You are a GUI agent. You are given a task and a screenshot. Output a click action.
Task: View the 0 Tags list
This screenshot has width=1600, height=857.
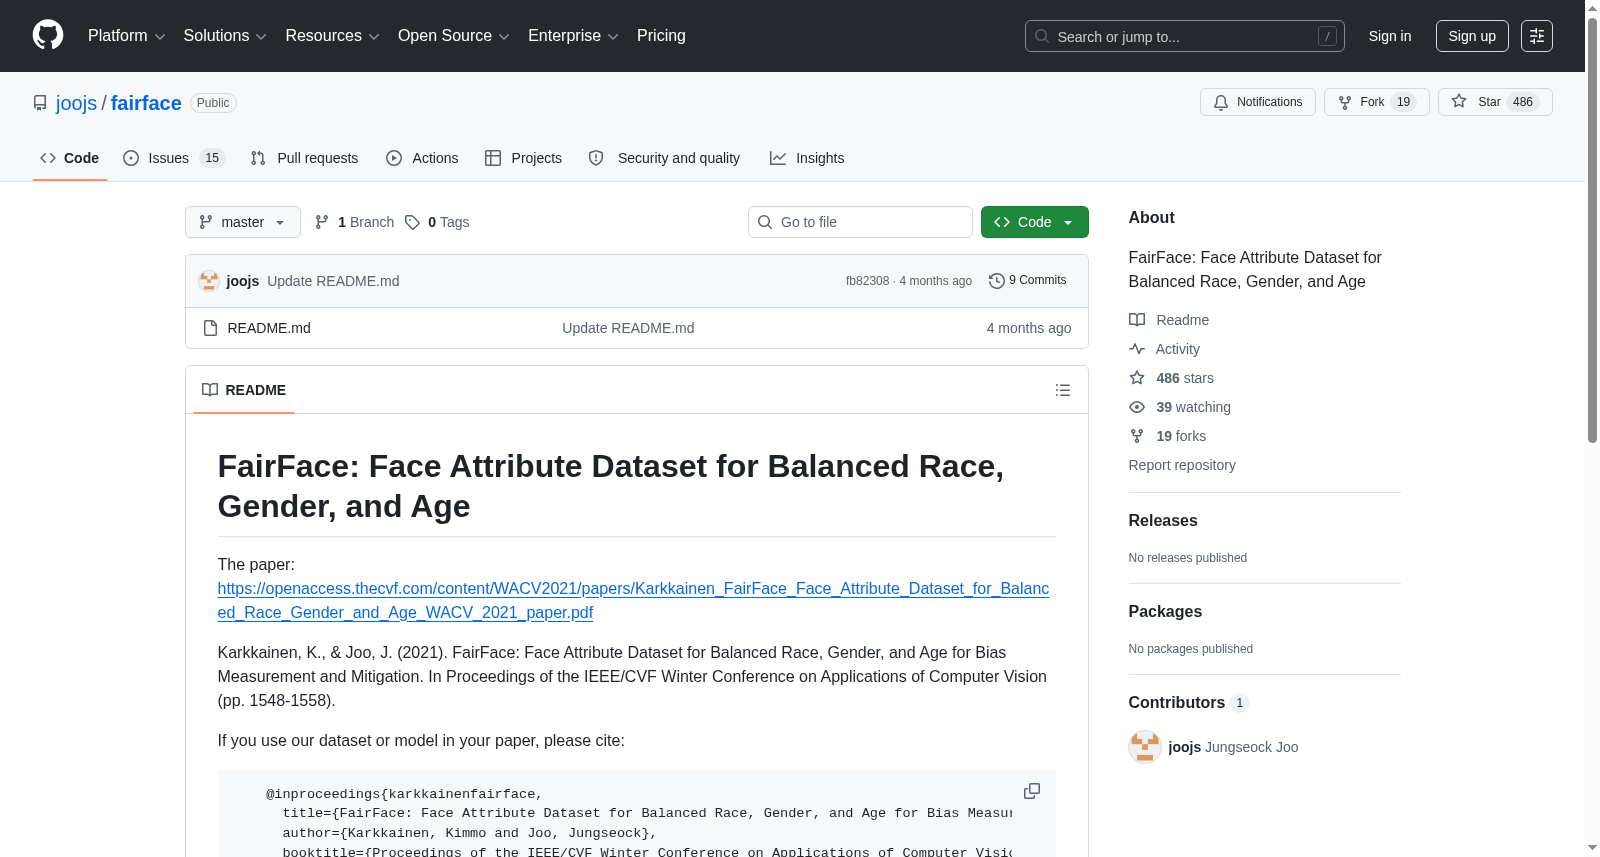pos(438,222)
